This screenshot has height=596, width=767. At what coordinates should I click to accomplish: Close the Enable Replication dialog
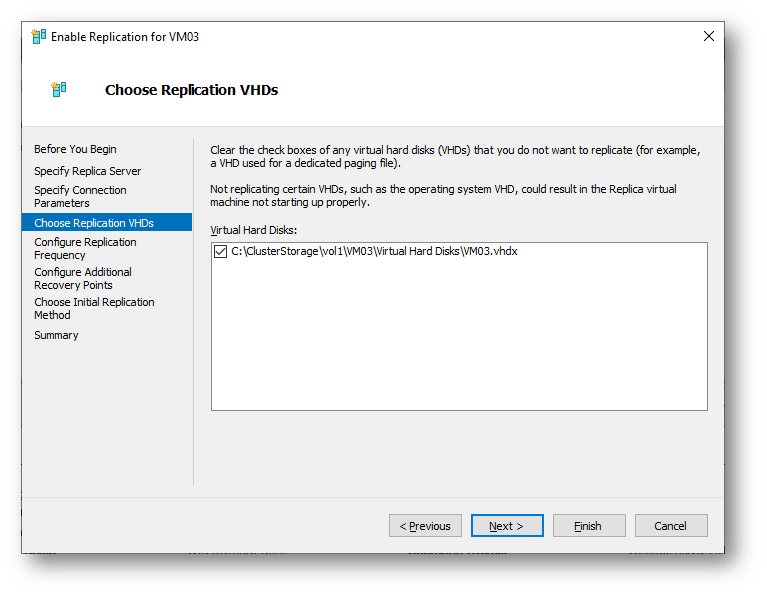pos(708,36)
